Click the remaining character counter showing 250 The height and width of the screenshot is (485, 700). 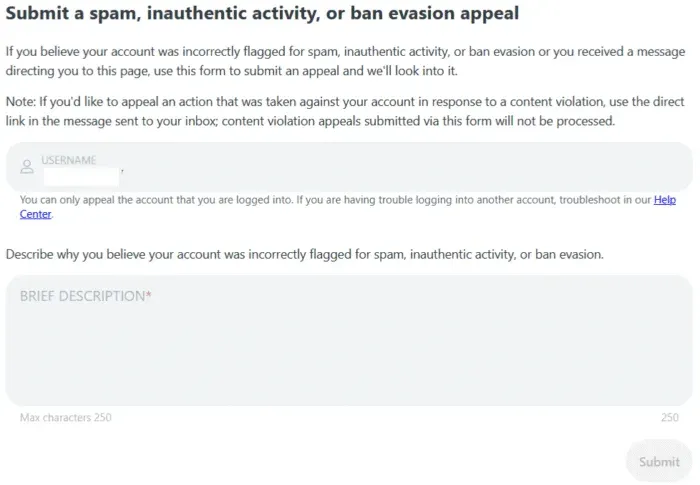pyautogui.click(x=670, y=417)
